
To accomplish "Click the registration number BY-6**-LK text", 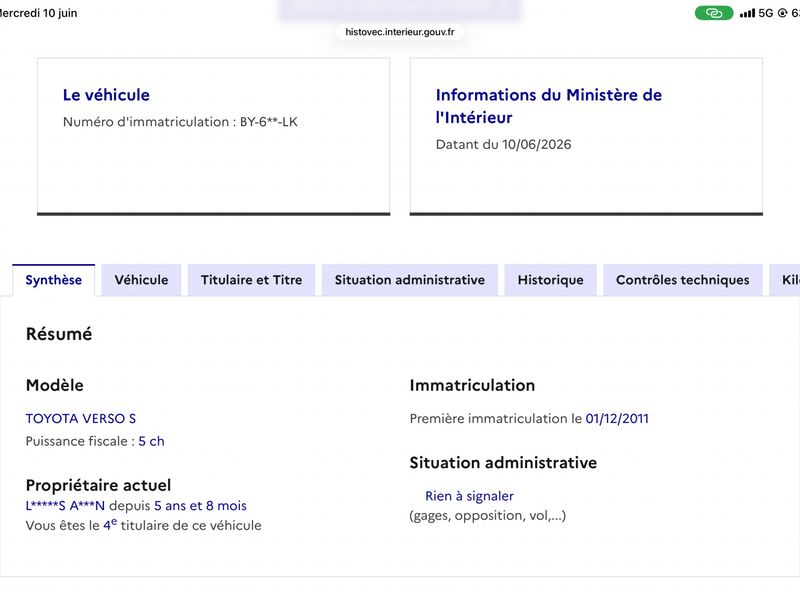I will pos(269,122).
